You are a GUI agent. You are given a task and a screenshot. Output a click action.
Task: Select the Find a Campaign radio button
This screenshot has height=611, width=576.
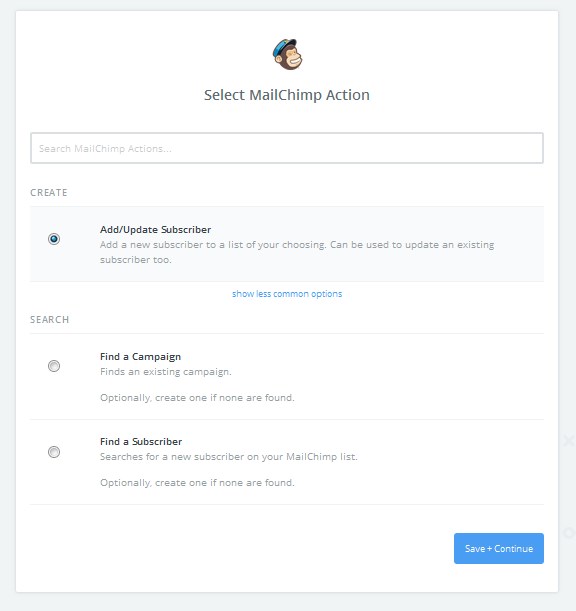coord(54,366)
